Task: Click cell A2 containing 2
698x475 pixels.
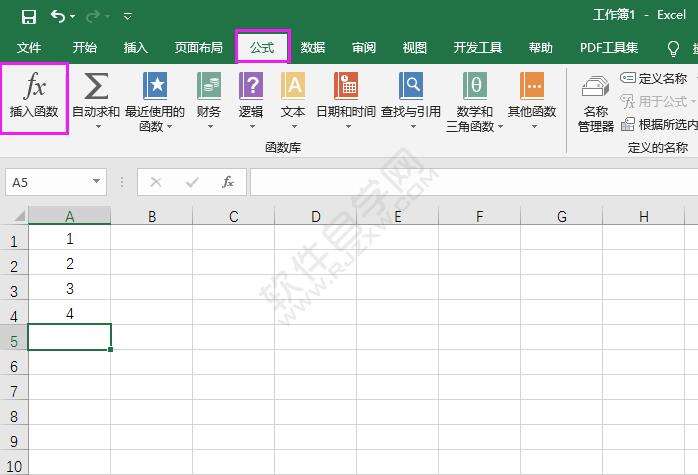Action: 69,263
